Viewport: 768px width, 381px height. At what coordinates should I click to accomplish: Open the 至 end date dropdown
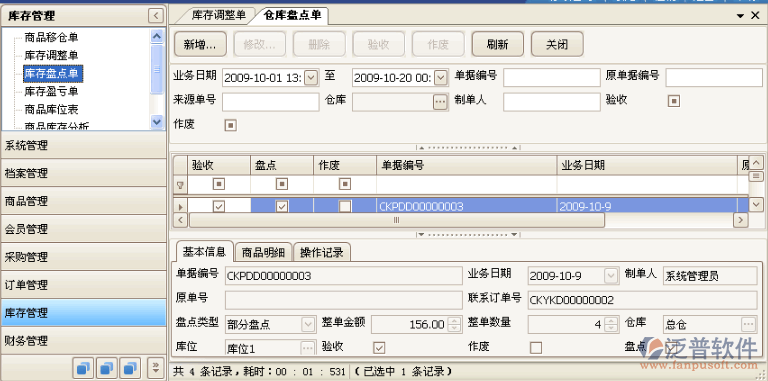coord(441,77)
